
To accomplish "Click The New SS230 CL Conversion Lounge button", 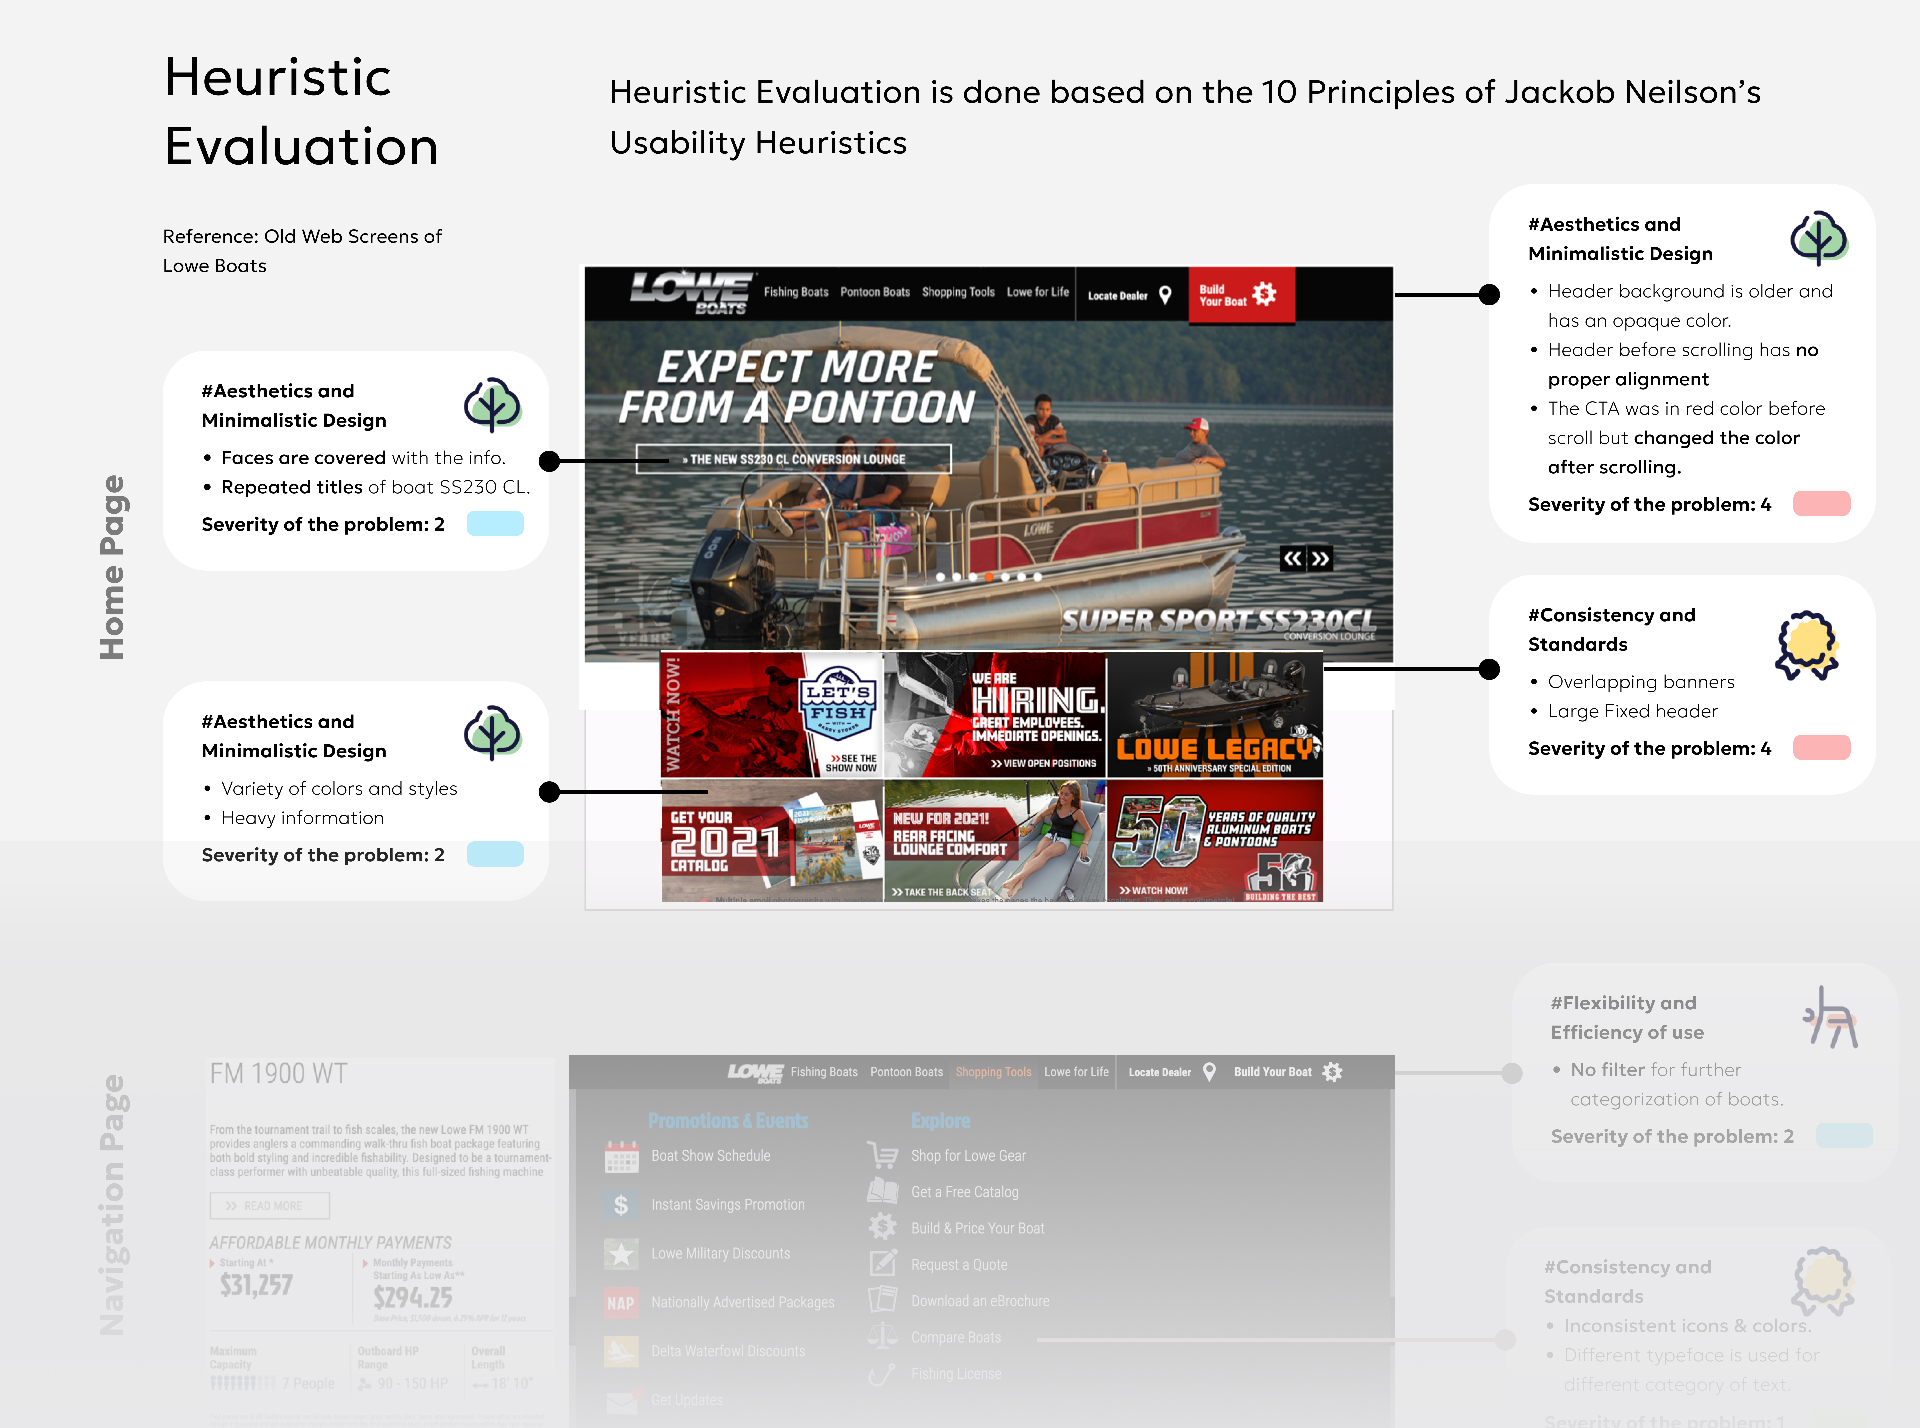I will pos(793,459).
